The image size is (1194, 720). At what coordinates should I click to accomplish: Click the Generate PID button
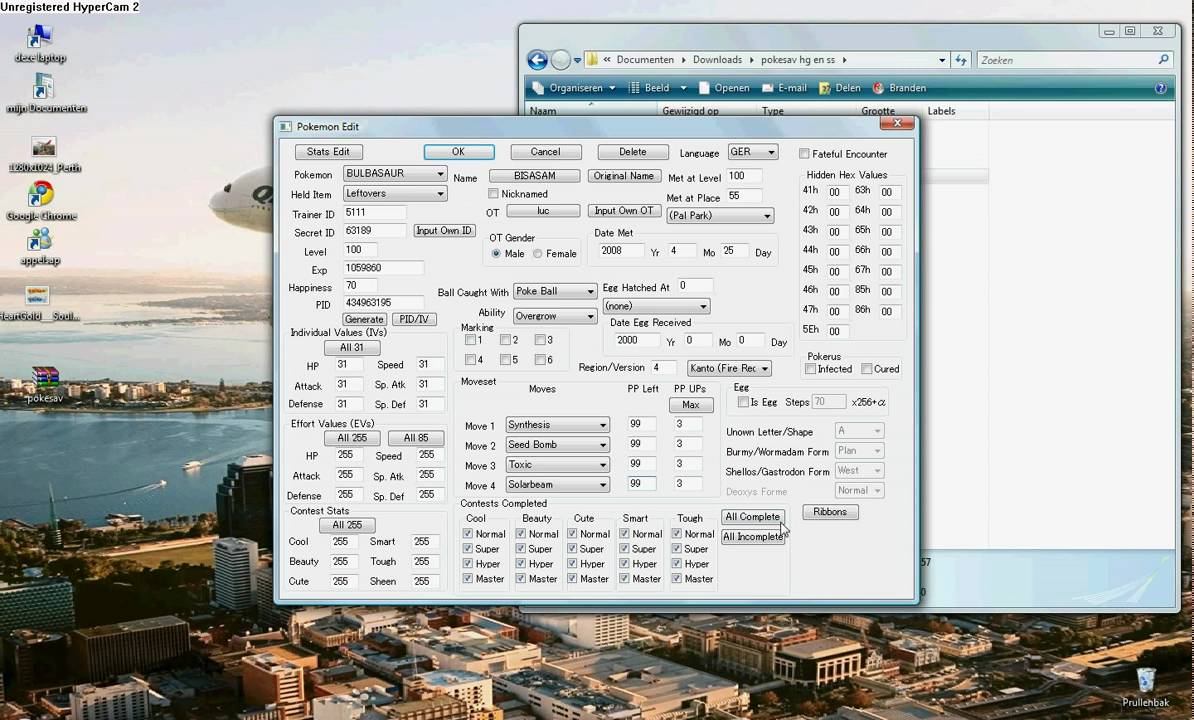[x=364, y=319]
